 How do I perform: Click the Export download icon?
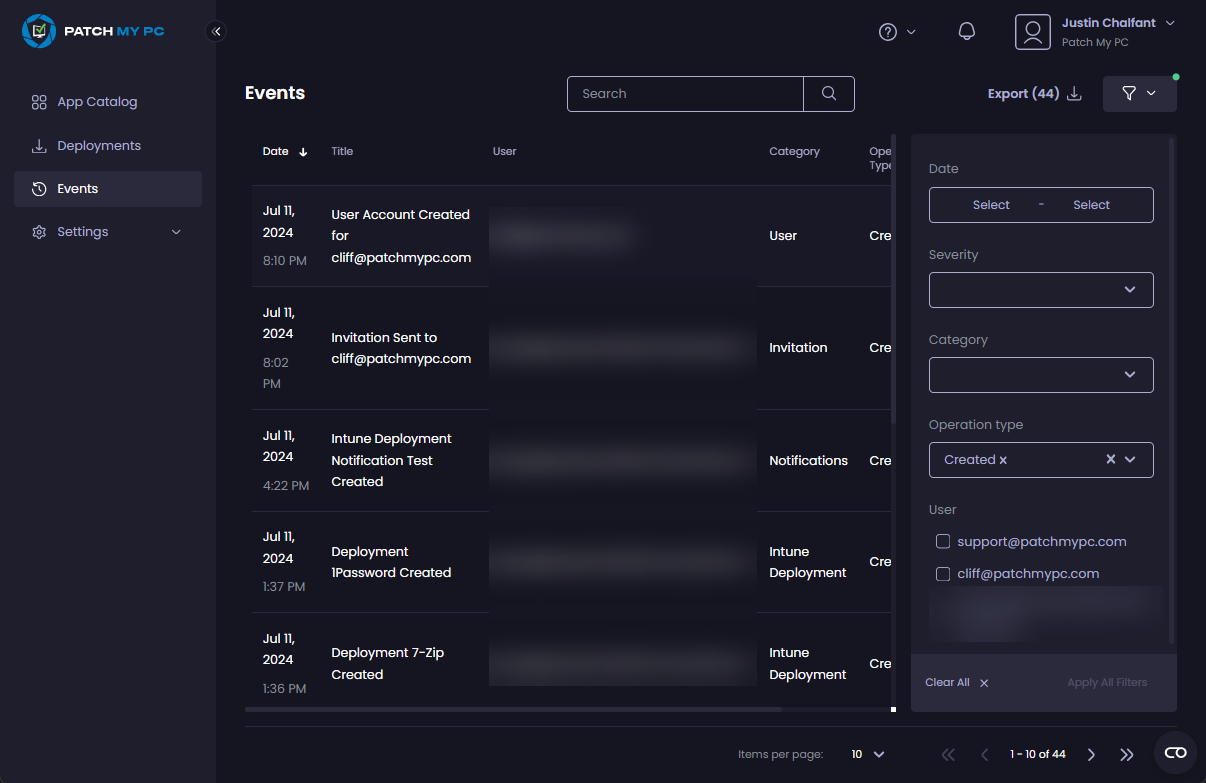[x=1074, y=92]
